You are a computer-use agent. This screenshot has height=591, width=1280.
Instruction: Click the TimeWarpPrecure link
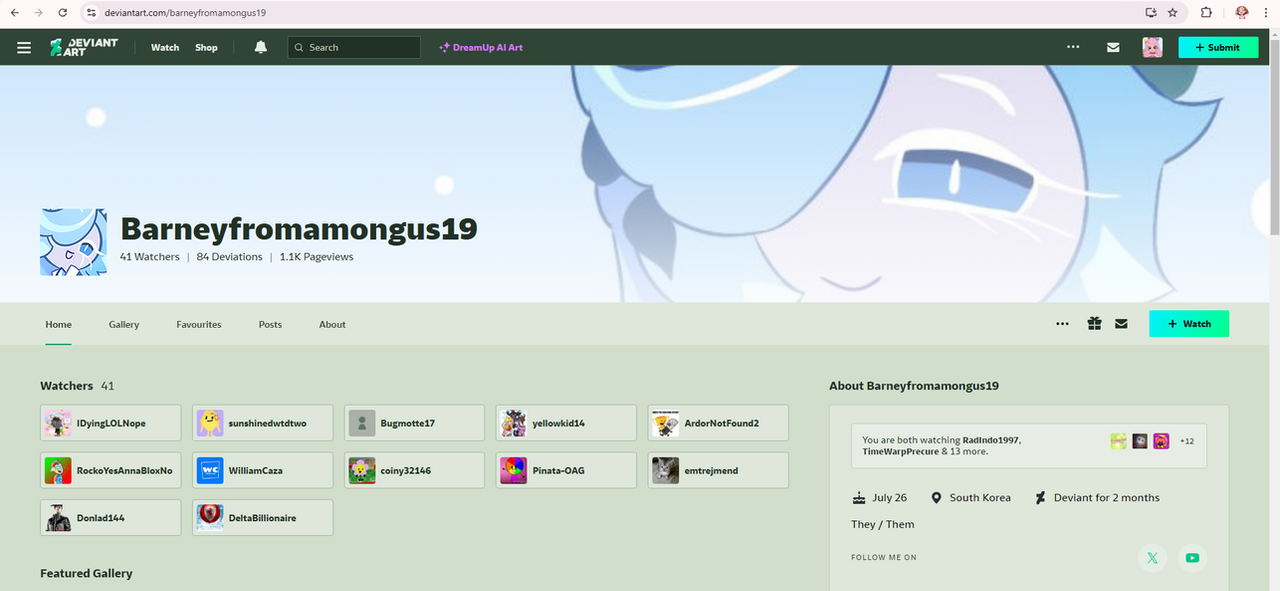coord(900,452)
